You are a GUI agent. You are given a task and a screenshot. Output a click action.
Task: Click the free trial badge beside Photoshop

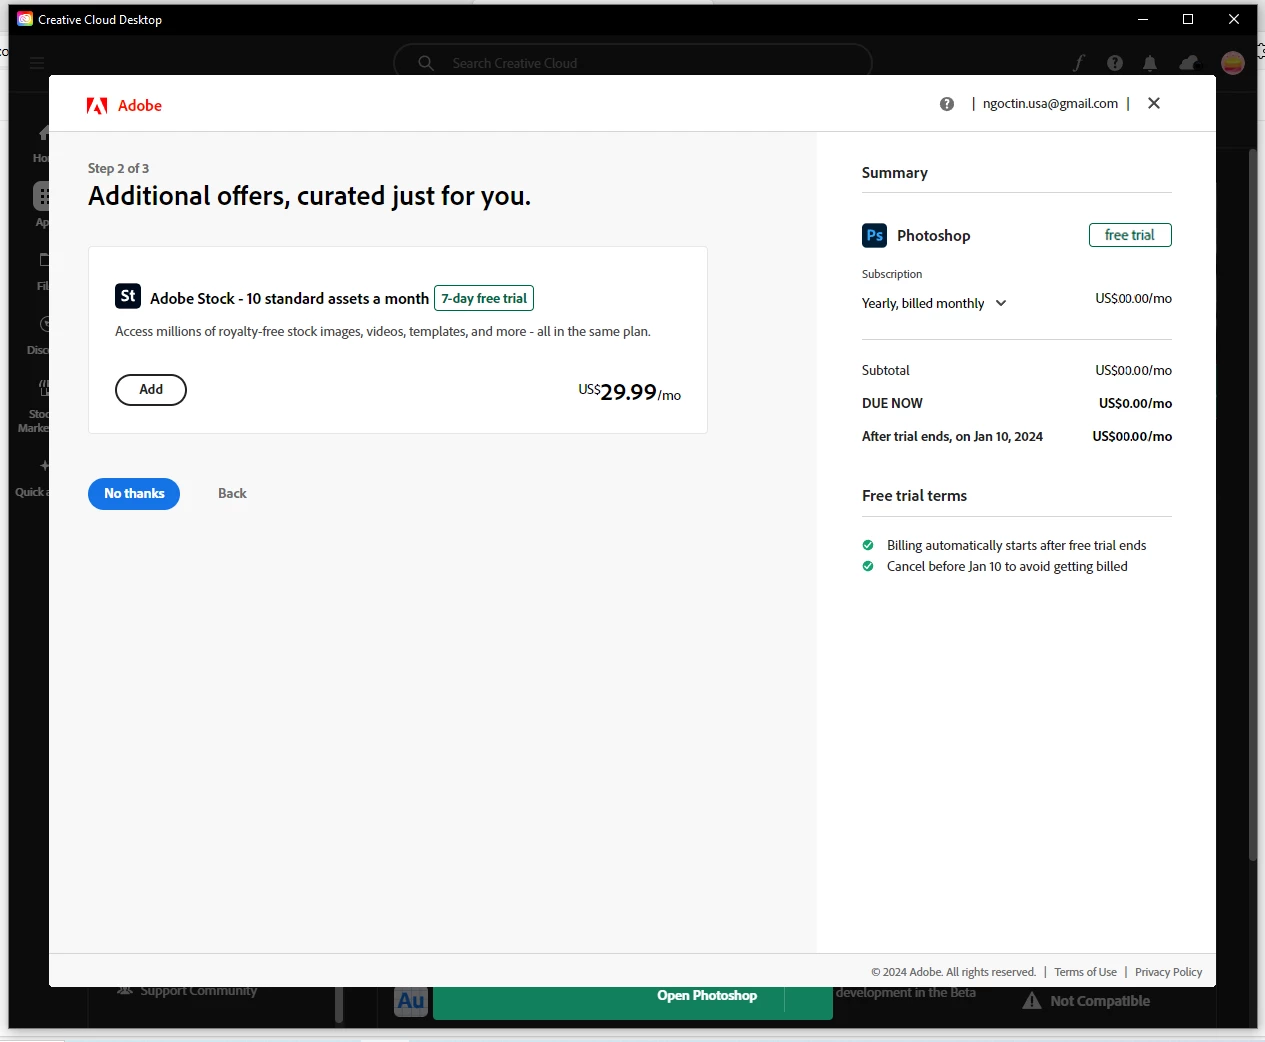pyautogui.click(x=1130, y=235)
